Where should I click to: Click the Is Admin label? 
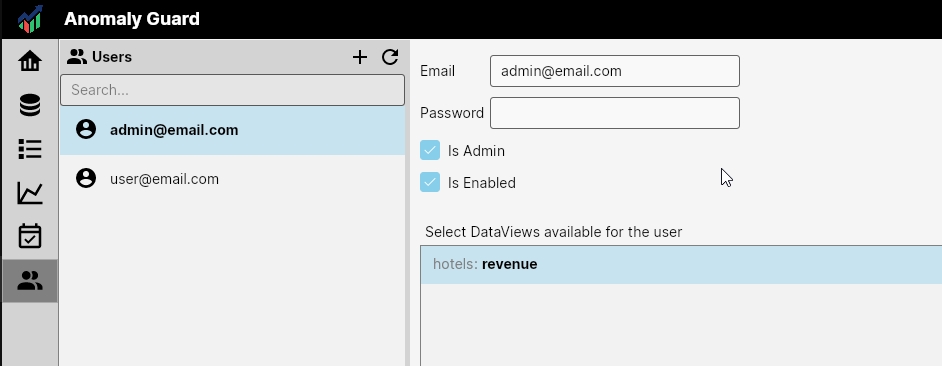click(x=476, y=151)
